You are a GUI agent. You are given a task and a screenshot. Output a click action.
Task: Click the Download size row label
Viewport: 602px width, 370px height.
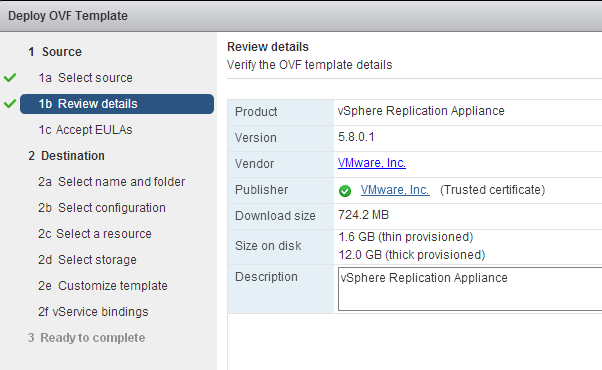(x=275, y=216)
